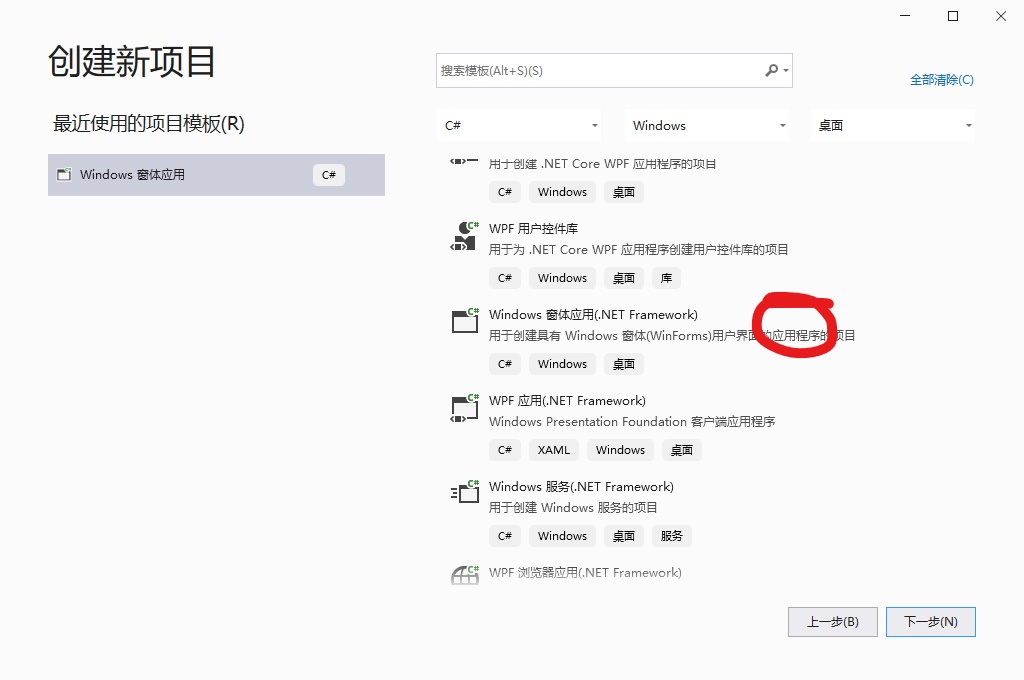Open the C# language filter dropdown
This screenshot has width=1024, height=680.
(x=519, y=125)
